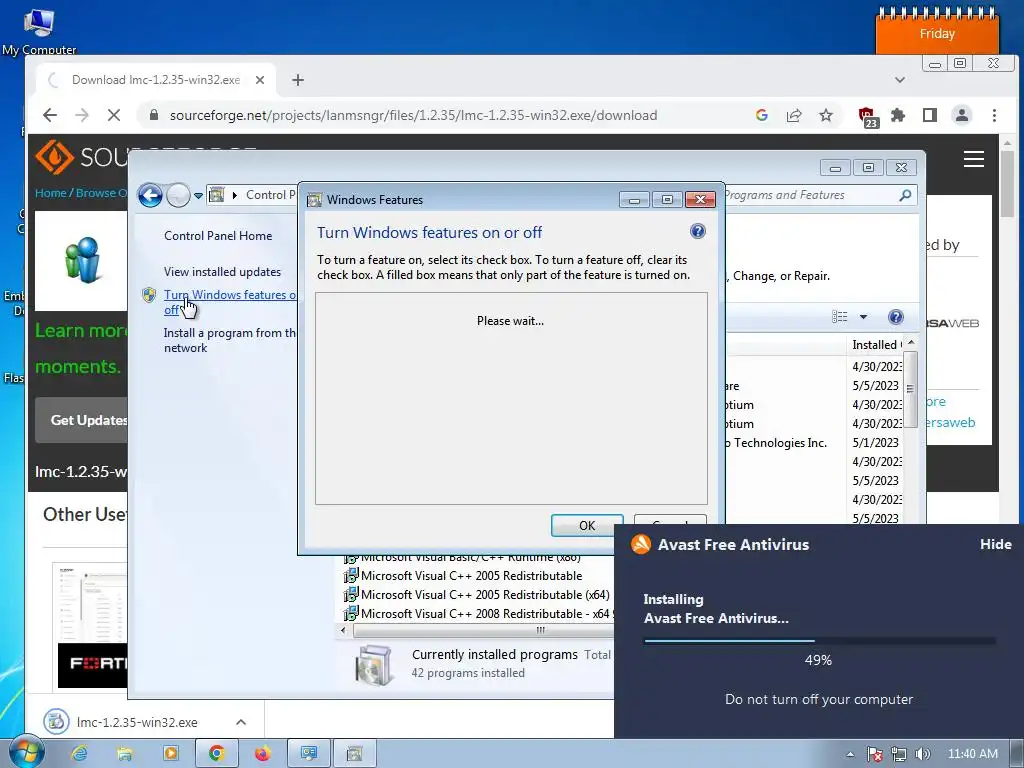1024x768 pixels.
Task: Switch to Chrome in taskbar
Action: (x=216, y=754)
